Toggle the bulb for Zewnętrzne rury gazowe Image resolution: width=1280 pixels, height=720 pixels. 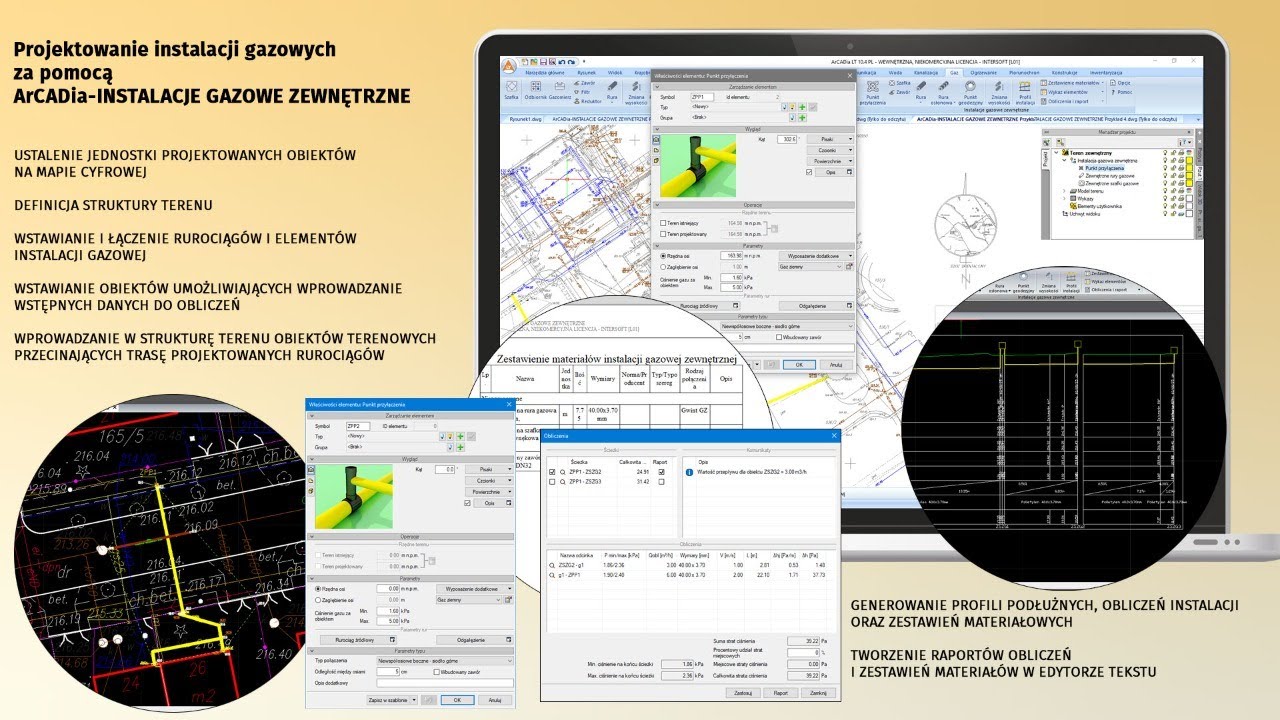coord(1166,176)
